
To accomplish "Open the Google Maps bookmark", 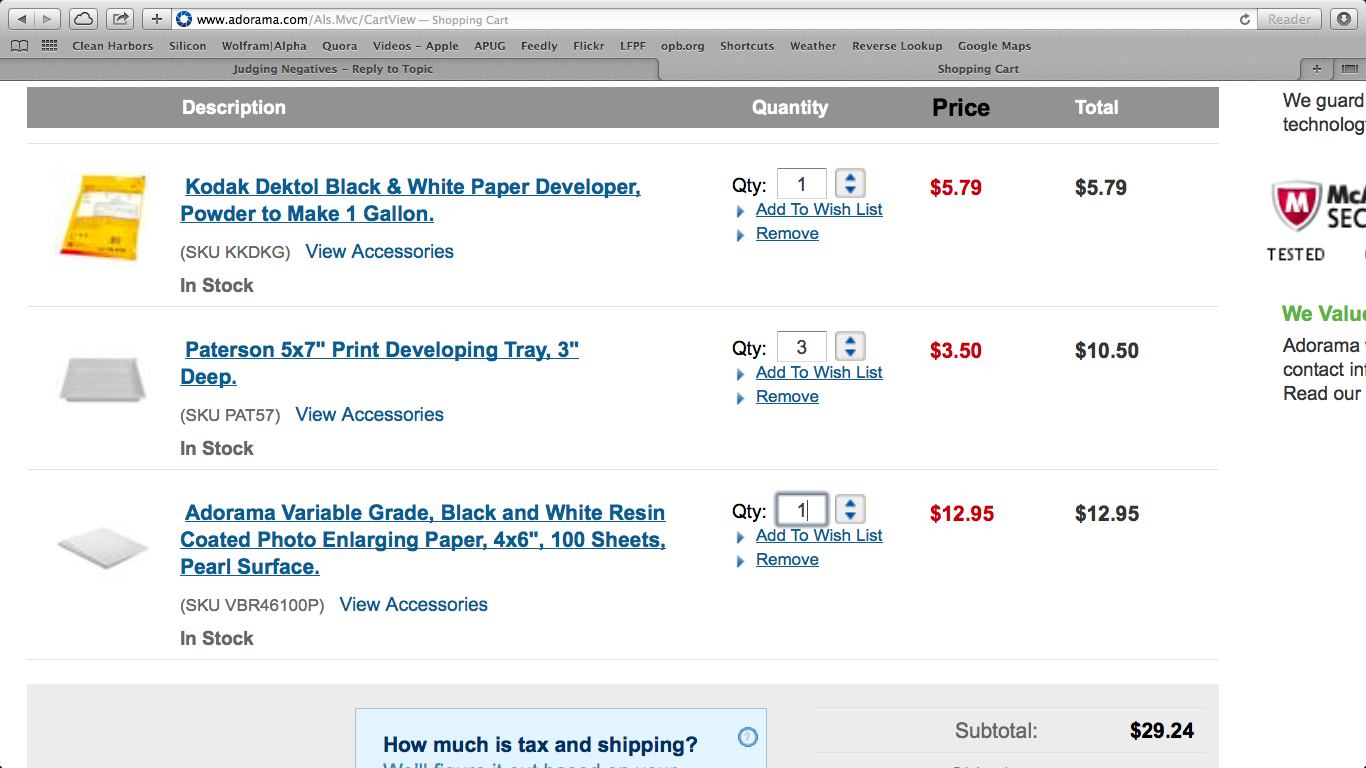I will pyautogui.click(x=994, y=46).
